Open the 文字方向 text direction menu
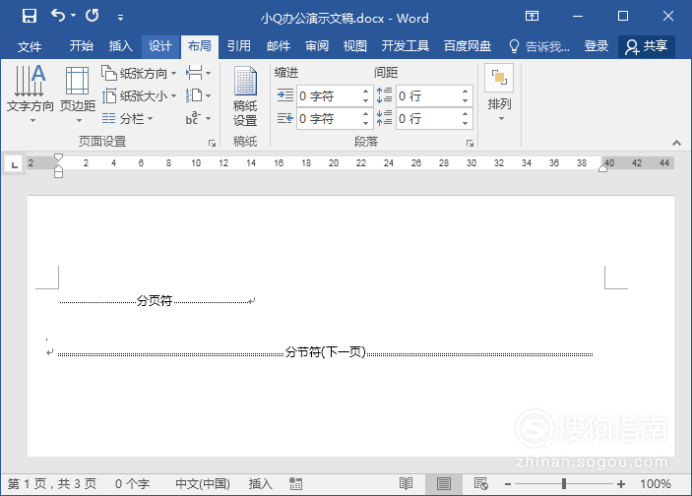The image size is (692, 496). click(30, 94)
